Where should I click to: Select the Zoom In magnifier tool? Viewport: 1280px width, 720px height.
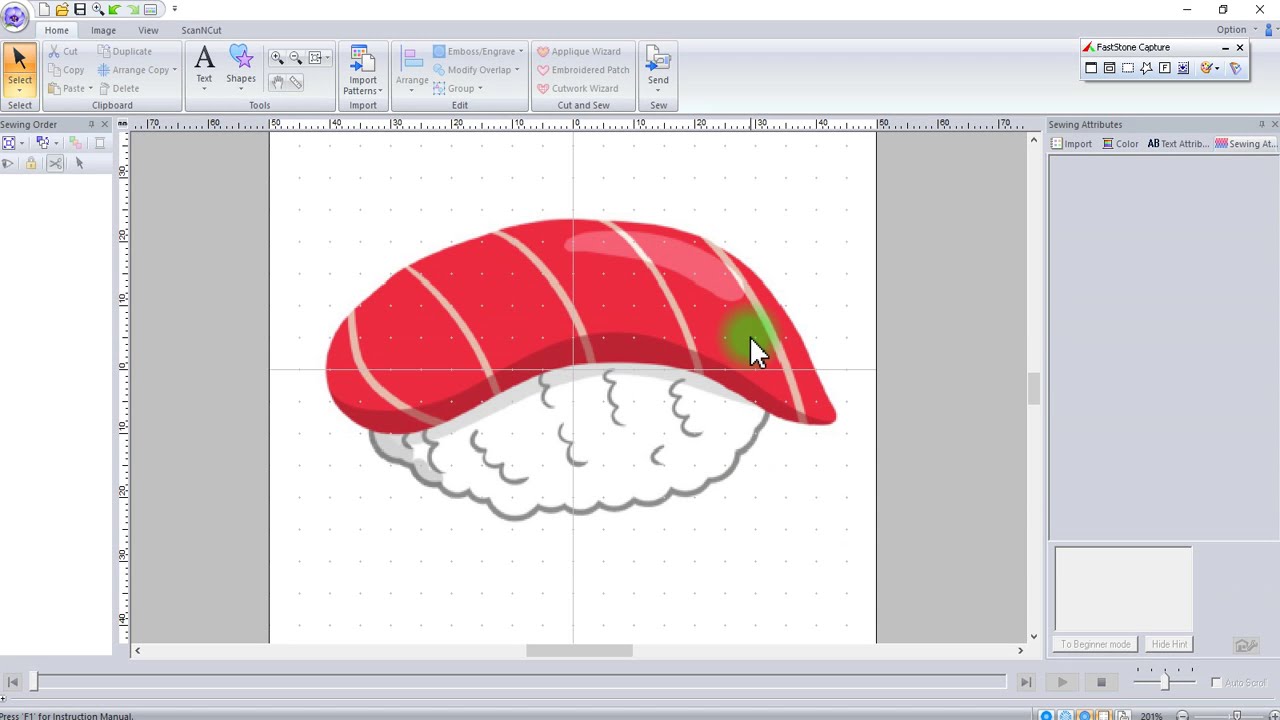pos(277,58)
